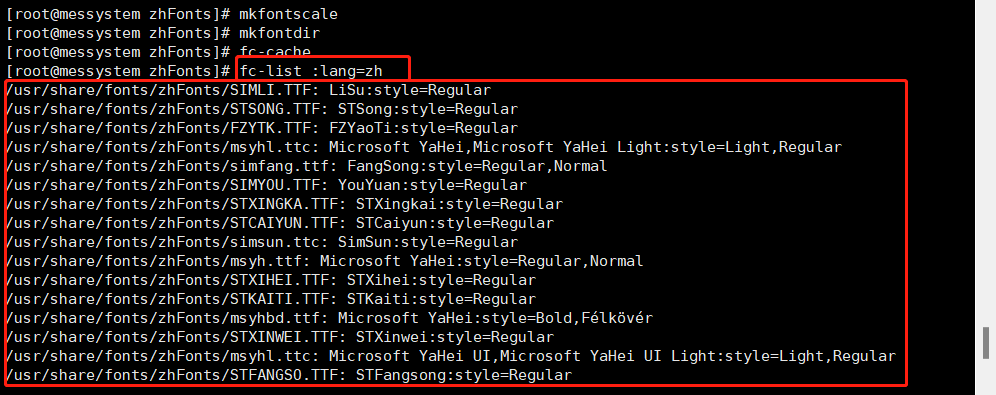996x395 pixels.
Task: Select the STKAITI.TTF STKaiti line
Action: 271,299
